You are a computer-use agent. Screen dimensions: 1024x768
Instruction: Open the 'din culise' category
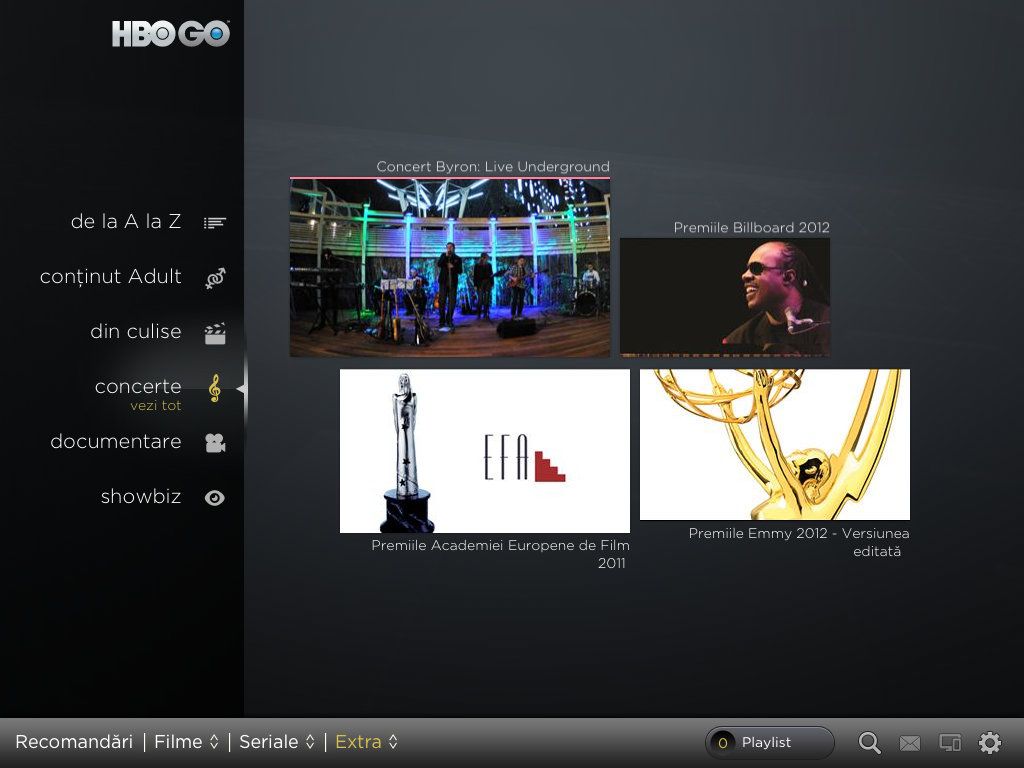[136, 332]
